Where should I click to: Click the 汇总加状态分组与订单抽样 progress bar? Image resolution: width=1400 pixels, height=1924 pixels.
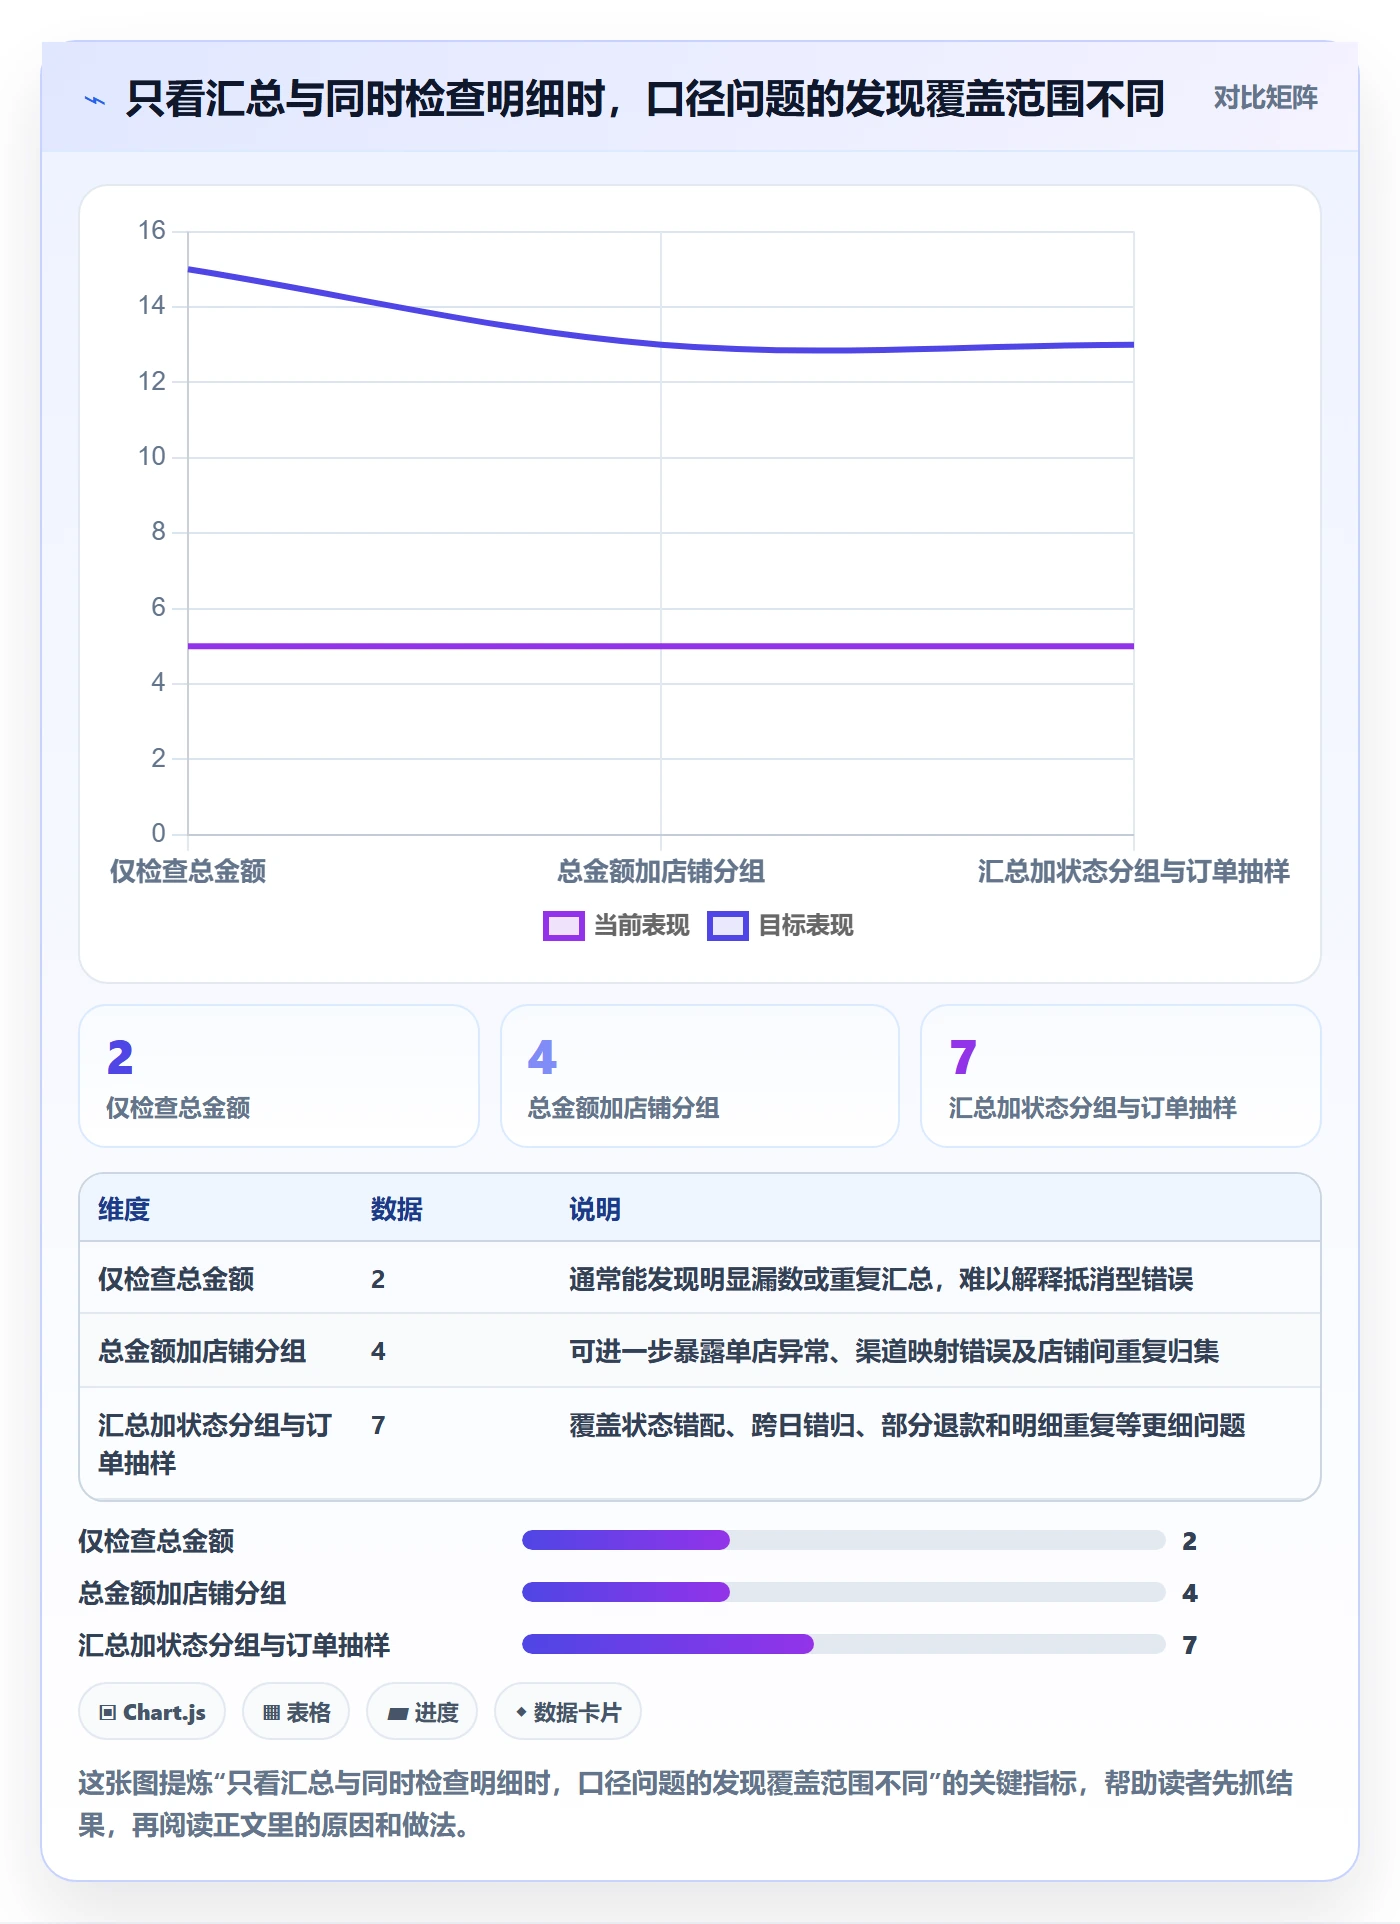[844, 1644]
